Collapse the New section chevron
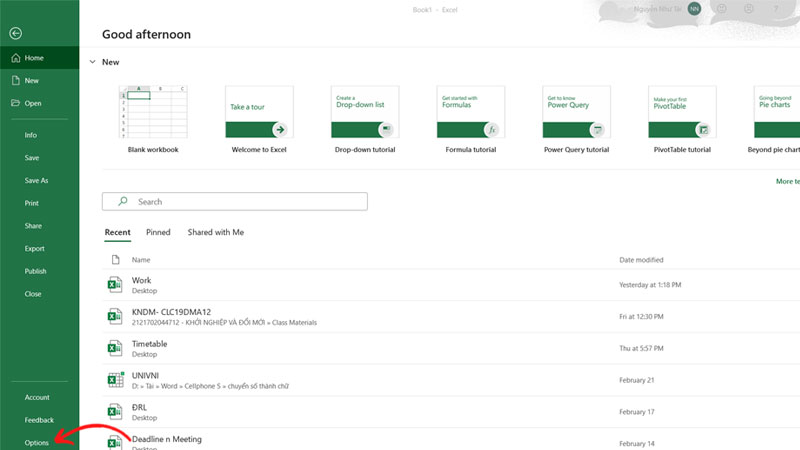Viewport: 800px width, 450px height. 91,62
